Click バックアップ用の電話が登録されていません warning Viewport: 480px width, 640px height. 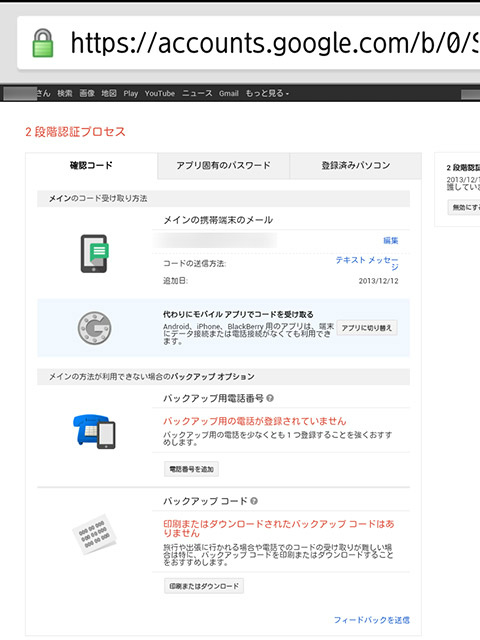pos(255,421)
